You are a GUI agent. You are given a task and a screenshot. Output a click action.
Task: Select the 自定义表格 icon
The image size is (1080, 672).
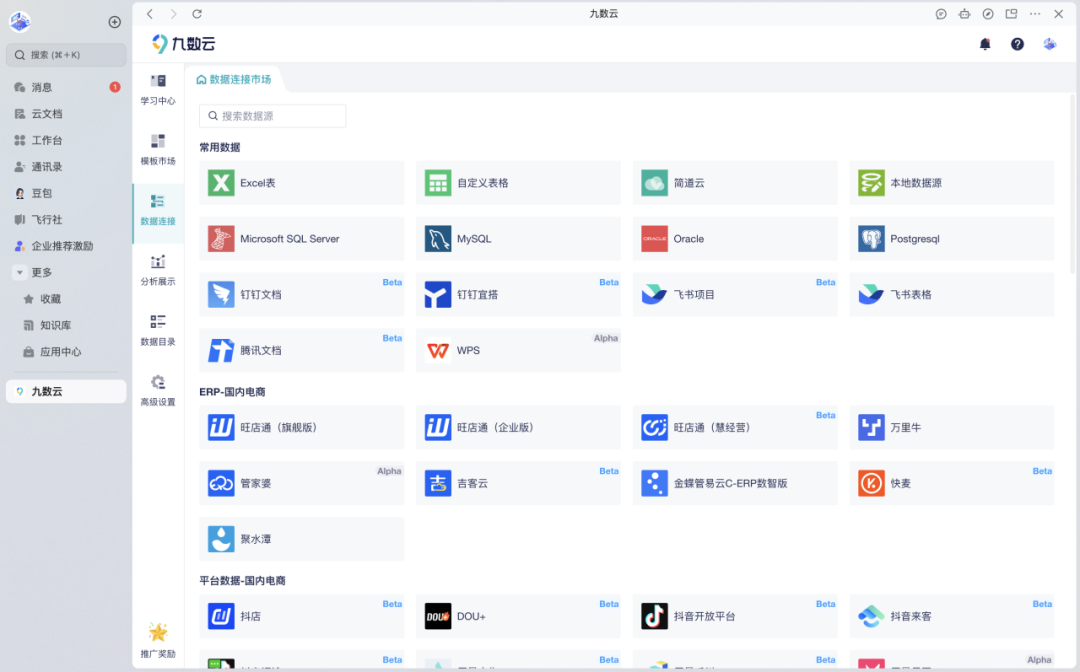point(438,183)
